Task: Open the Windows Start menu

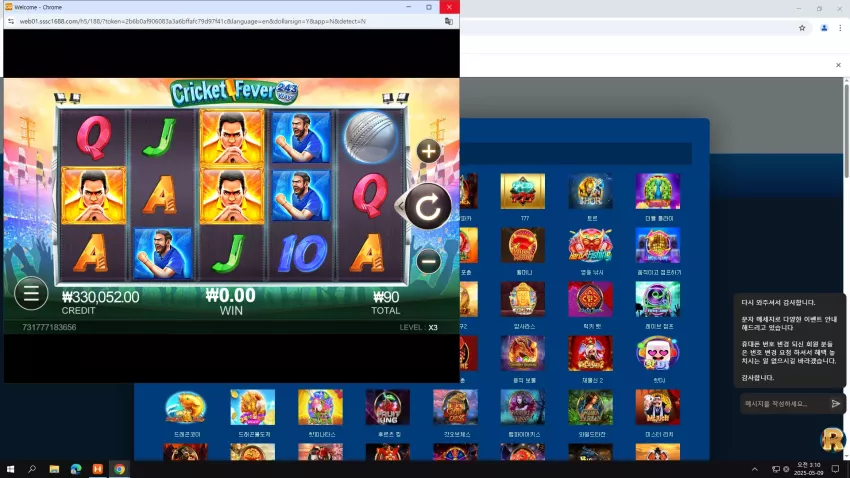Action: tap(10, 469)
